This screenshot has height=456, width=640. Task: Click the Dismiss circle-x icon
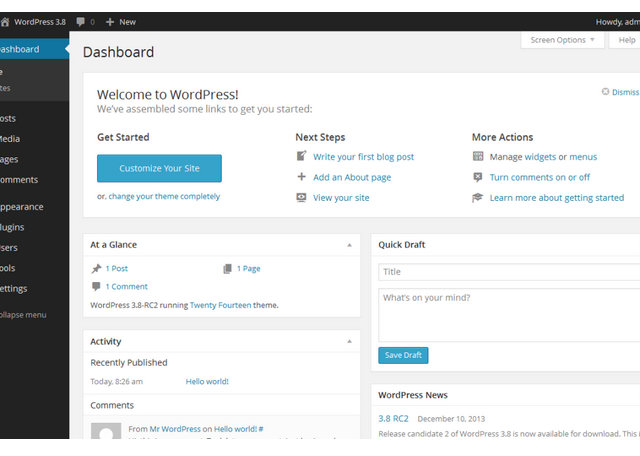point(605,91)
